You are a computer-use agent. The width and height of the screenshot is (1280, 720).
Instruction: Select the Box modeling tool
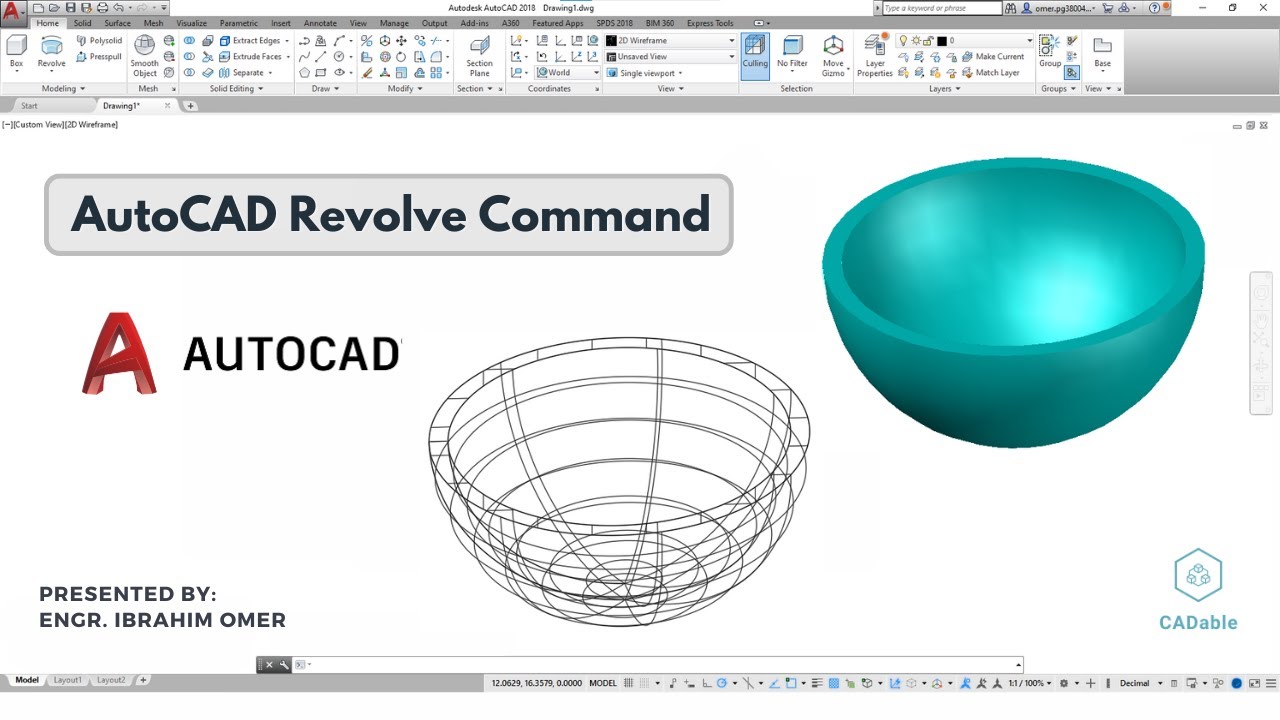click(16, 53)
